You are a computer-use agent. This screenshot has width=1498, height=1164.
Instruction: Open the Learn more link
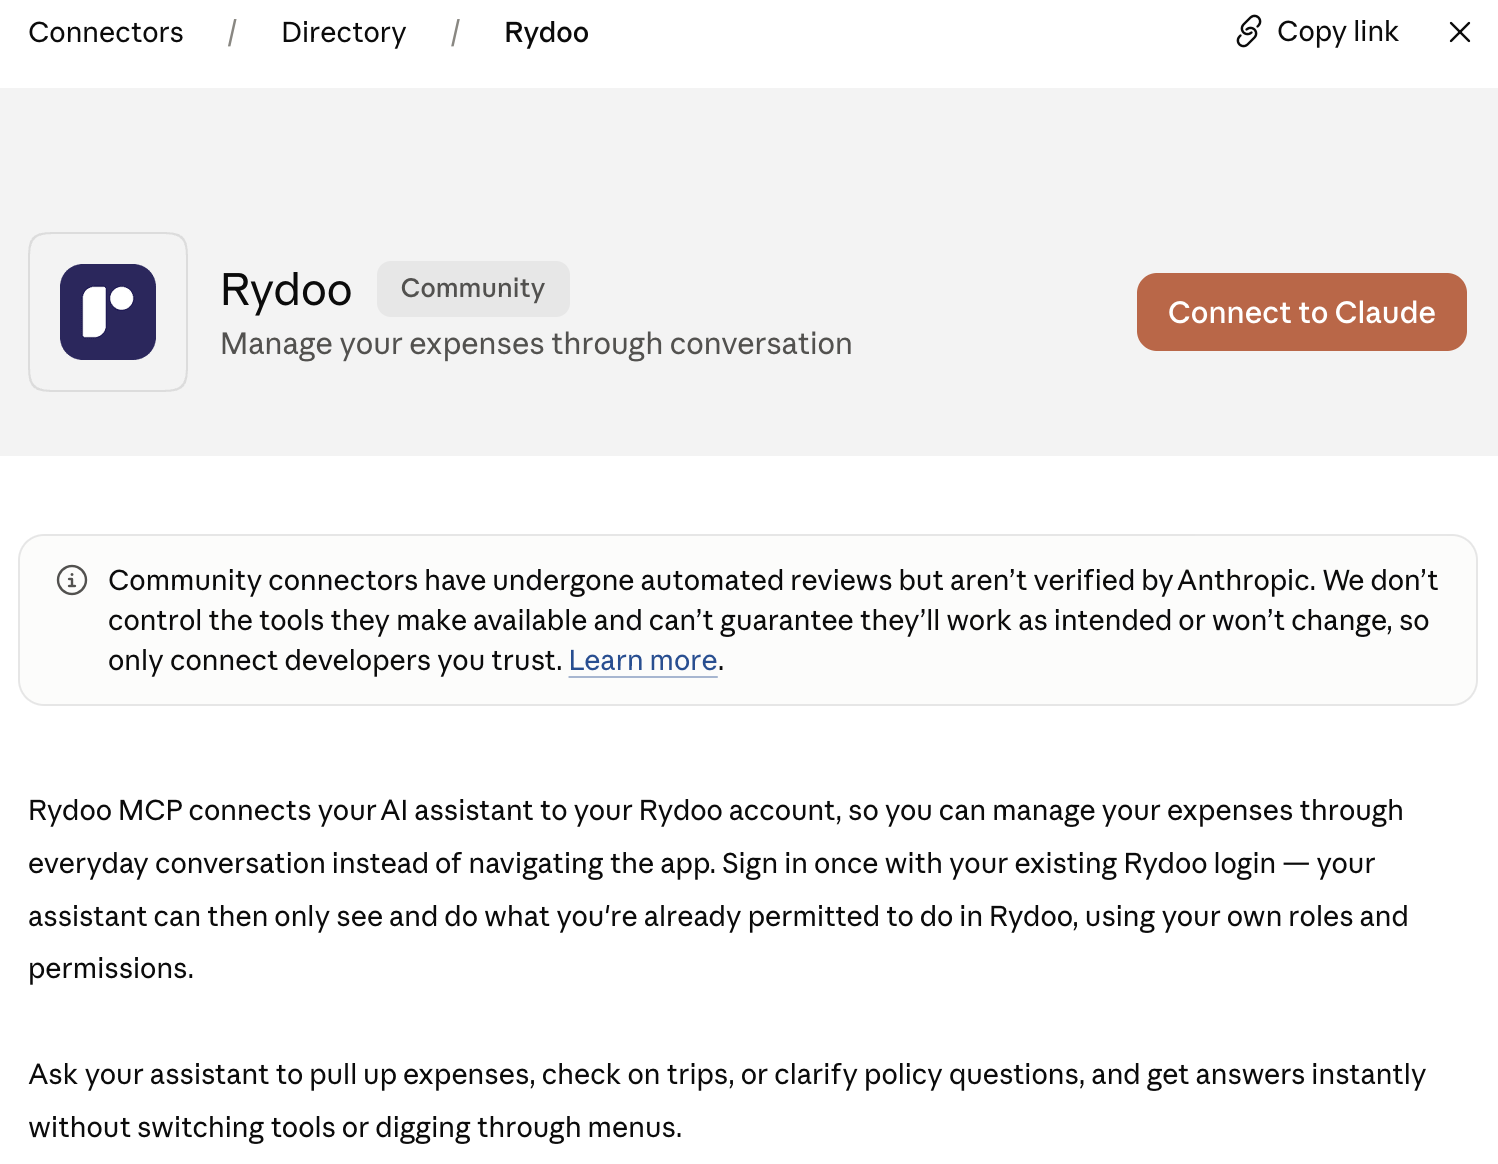click(643, 660)
